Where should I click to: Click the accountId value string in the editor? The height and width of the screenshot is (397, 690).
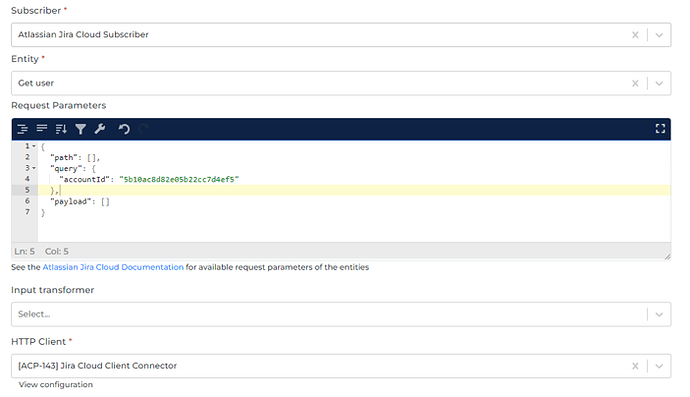point(179,179)
